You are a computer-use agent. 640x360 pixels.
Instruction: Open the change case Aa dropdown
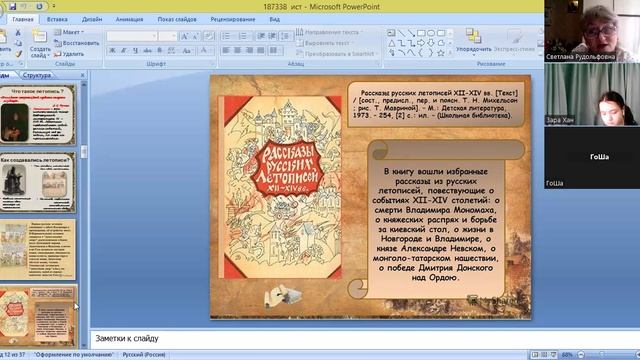pyautogui.click(x=187, y=51)
